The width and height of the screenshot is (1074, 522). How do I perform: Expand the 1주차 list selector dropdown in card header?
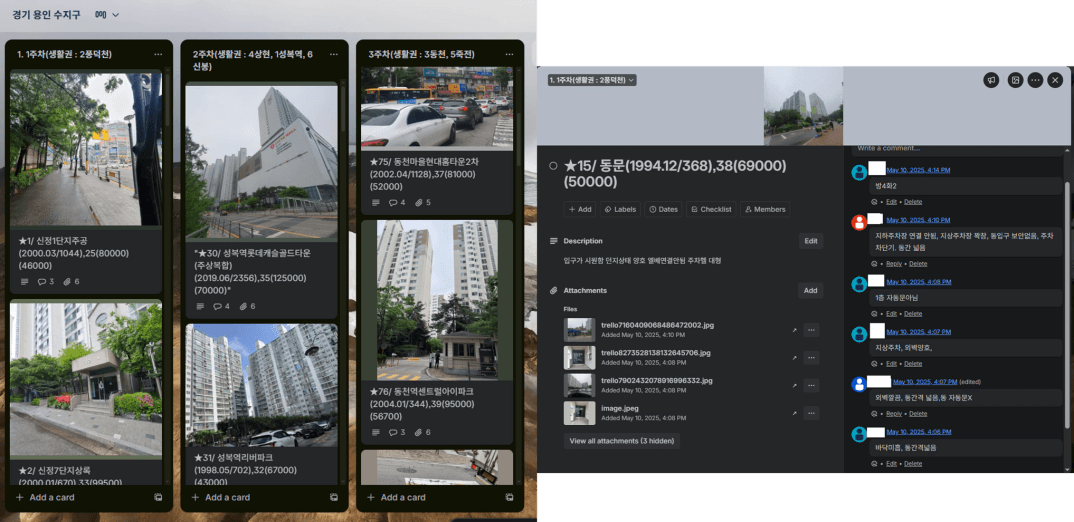click(592, 80)
